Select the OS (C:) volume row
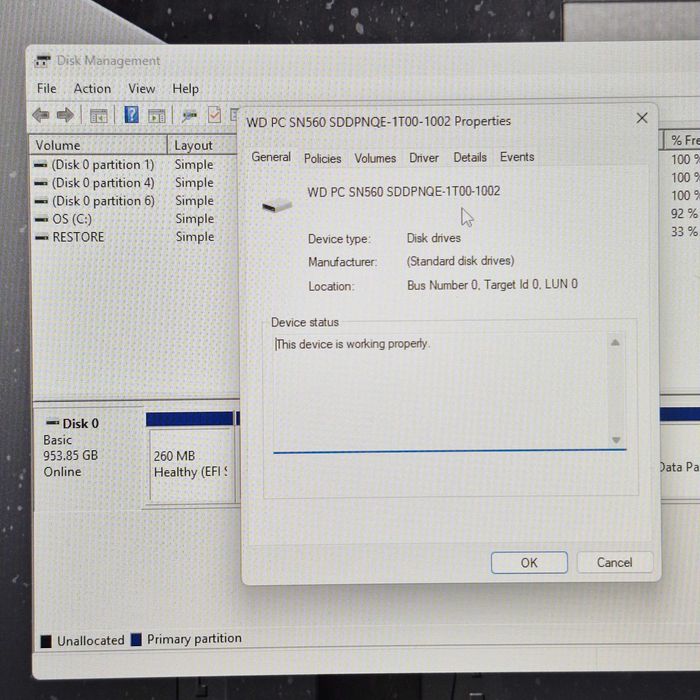This screenshot has height=700, width=700. click(x=64, y=219)
